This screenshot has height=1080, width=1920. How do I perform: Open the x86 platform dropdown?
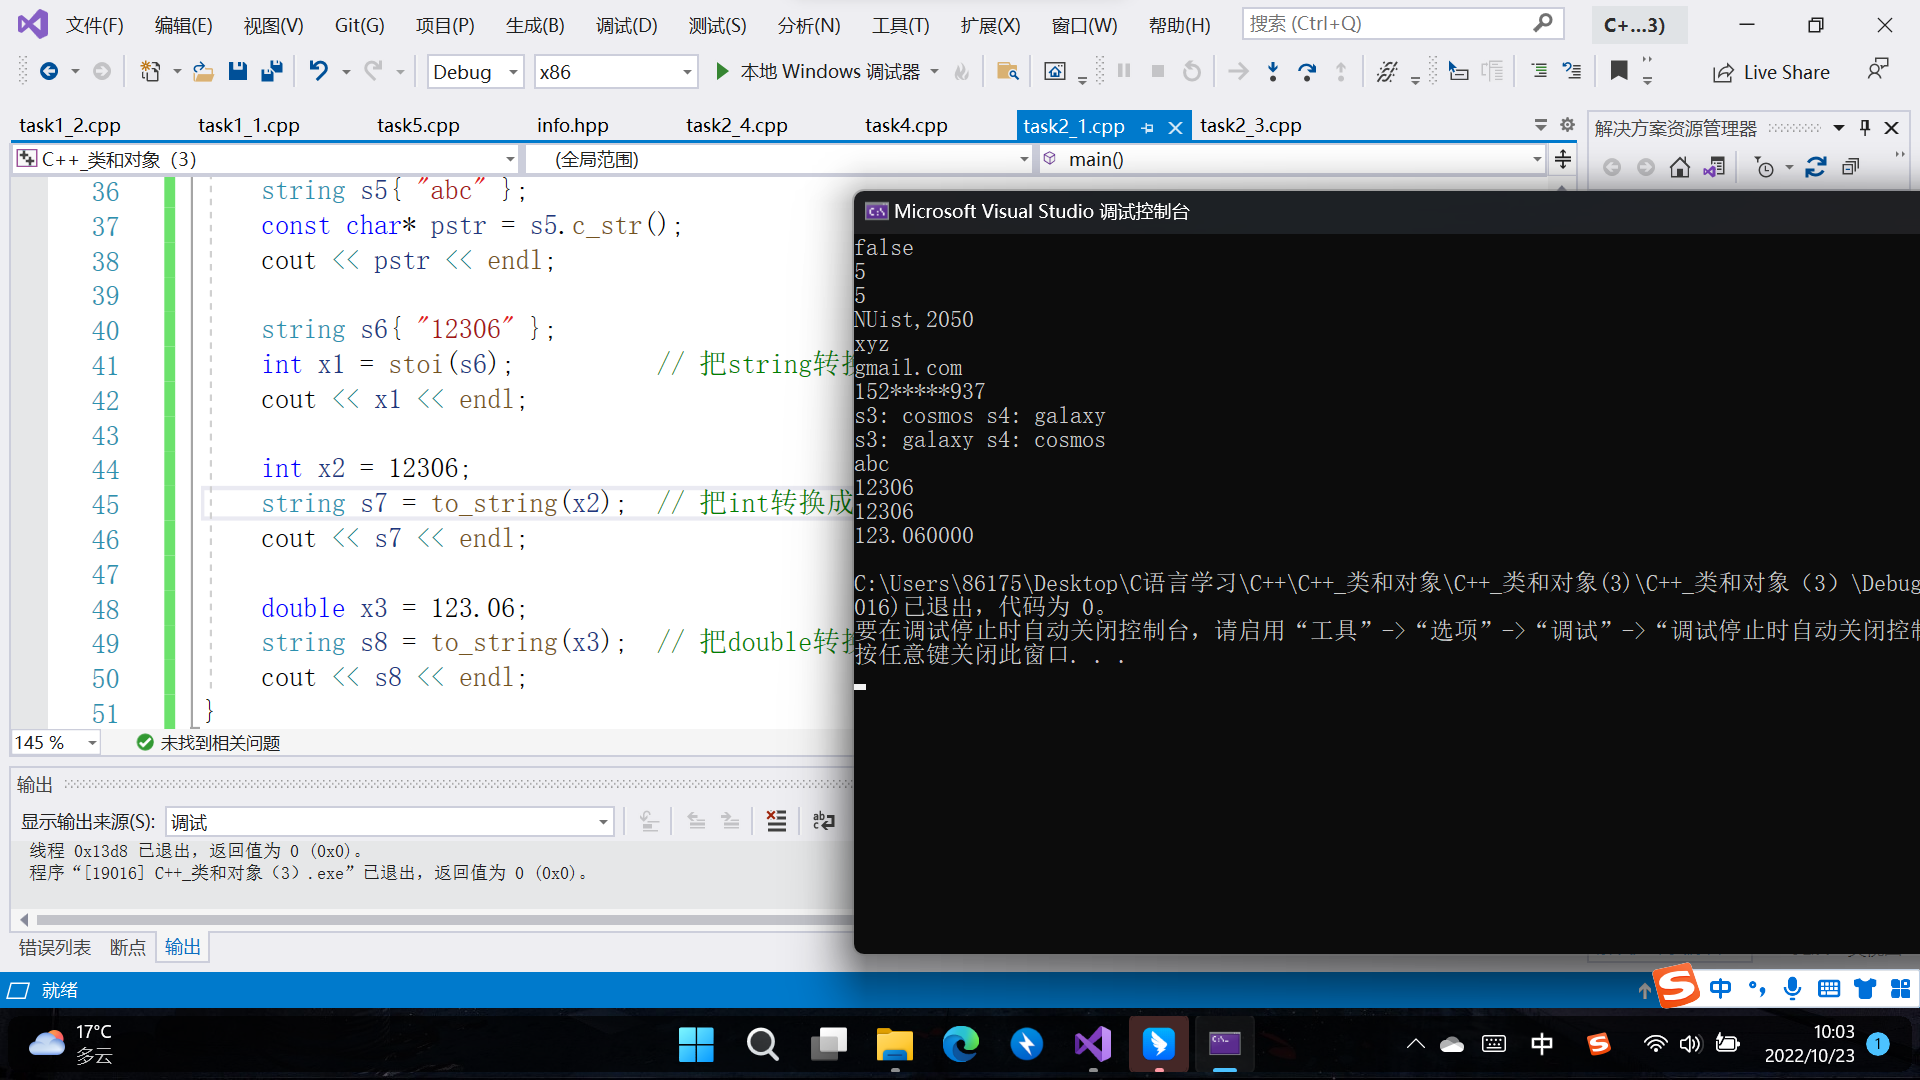687,72
